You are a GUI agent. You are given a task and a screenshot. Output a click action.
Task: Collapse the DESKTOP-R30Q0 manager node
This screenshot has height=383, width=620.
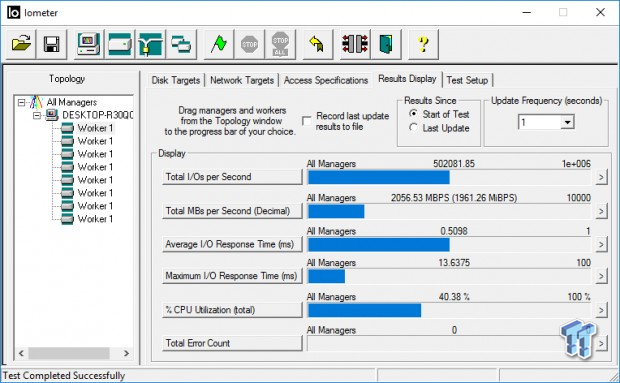point(37,116)
